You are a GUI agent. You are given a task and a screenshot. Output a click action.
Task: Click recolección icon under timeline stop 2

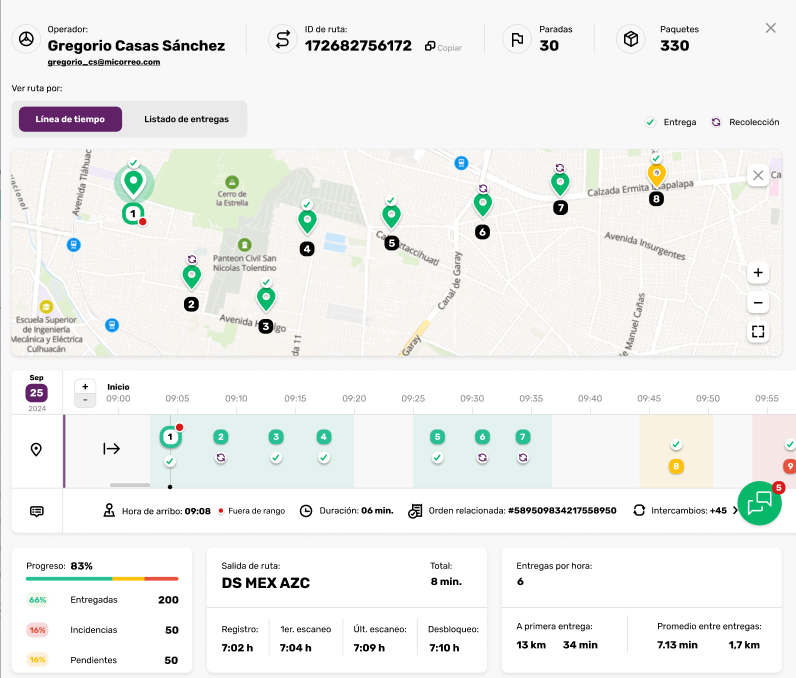(220, 458)
